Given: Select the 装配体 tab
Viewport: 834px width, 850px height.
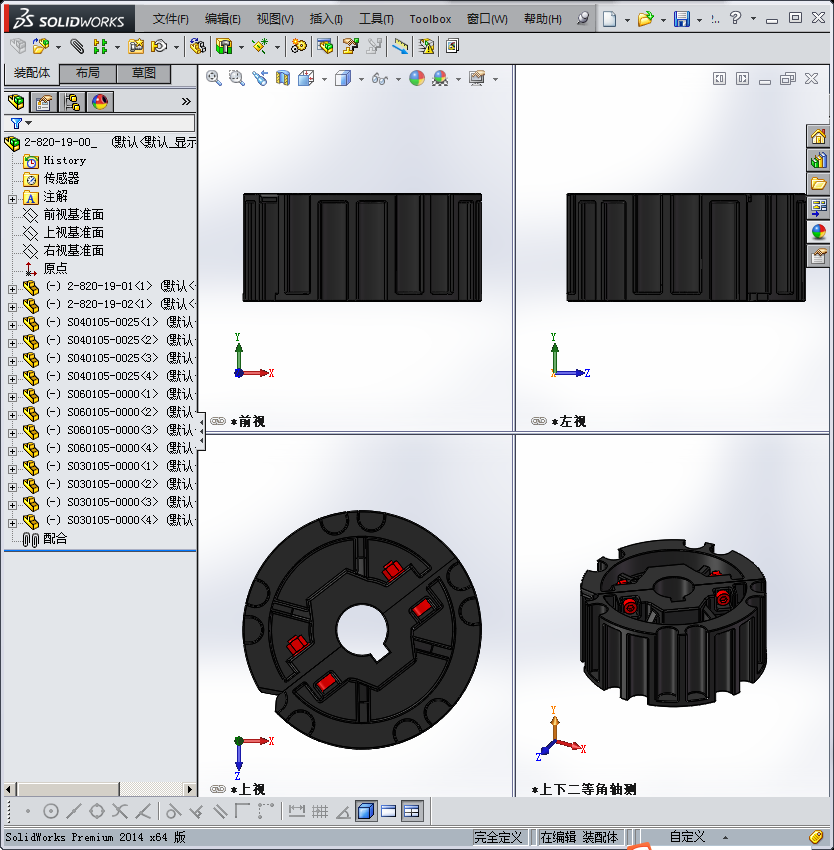Looking at the screenshot, I should pos(31,73).
